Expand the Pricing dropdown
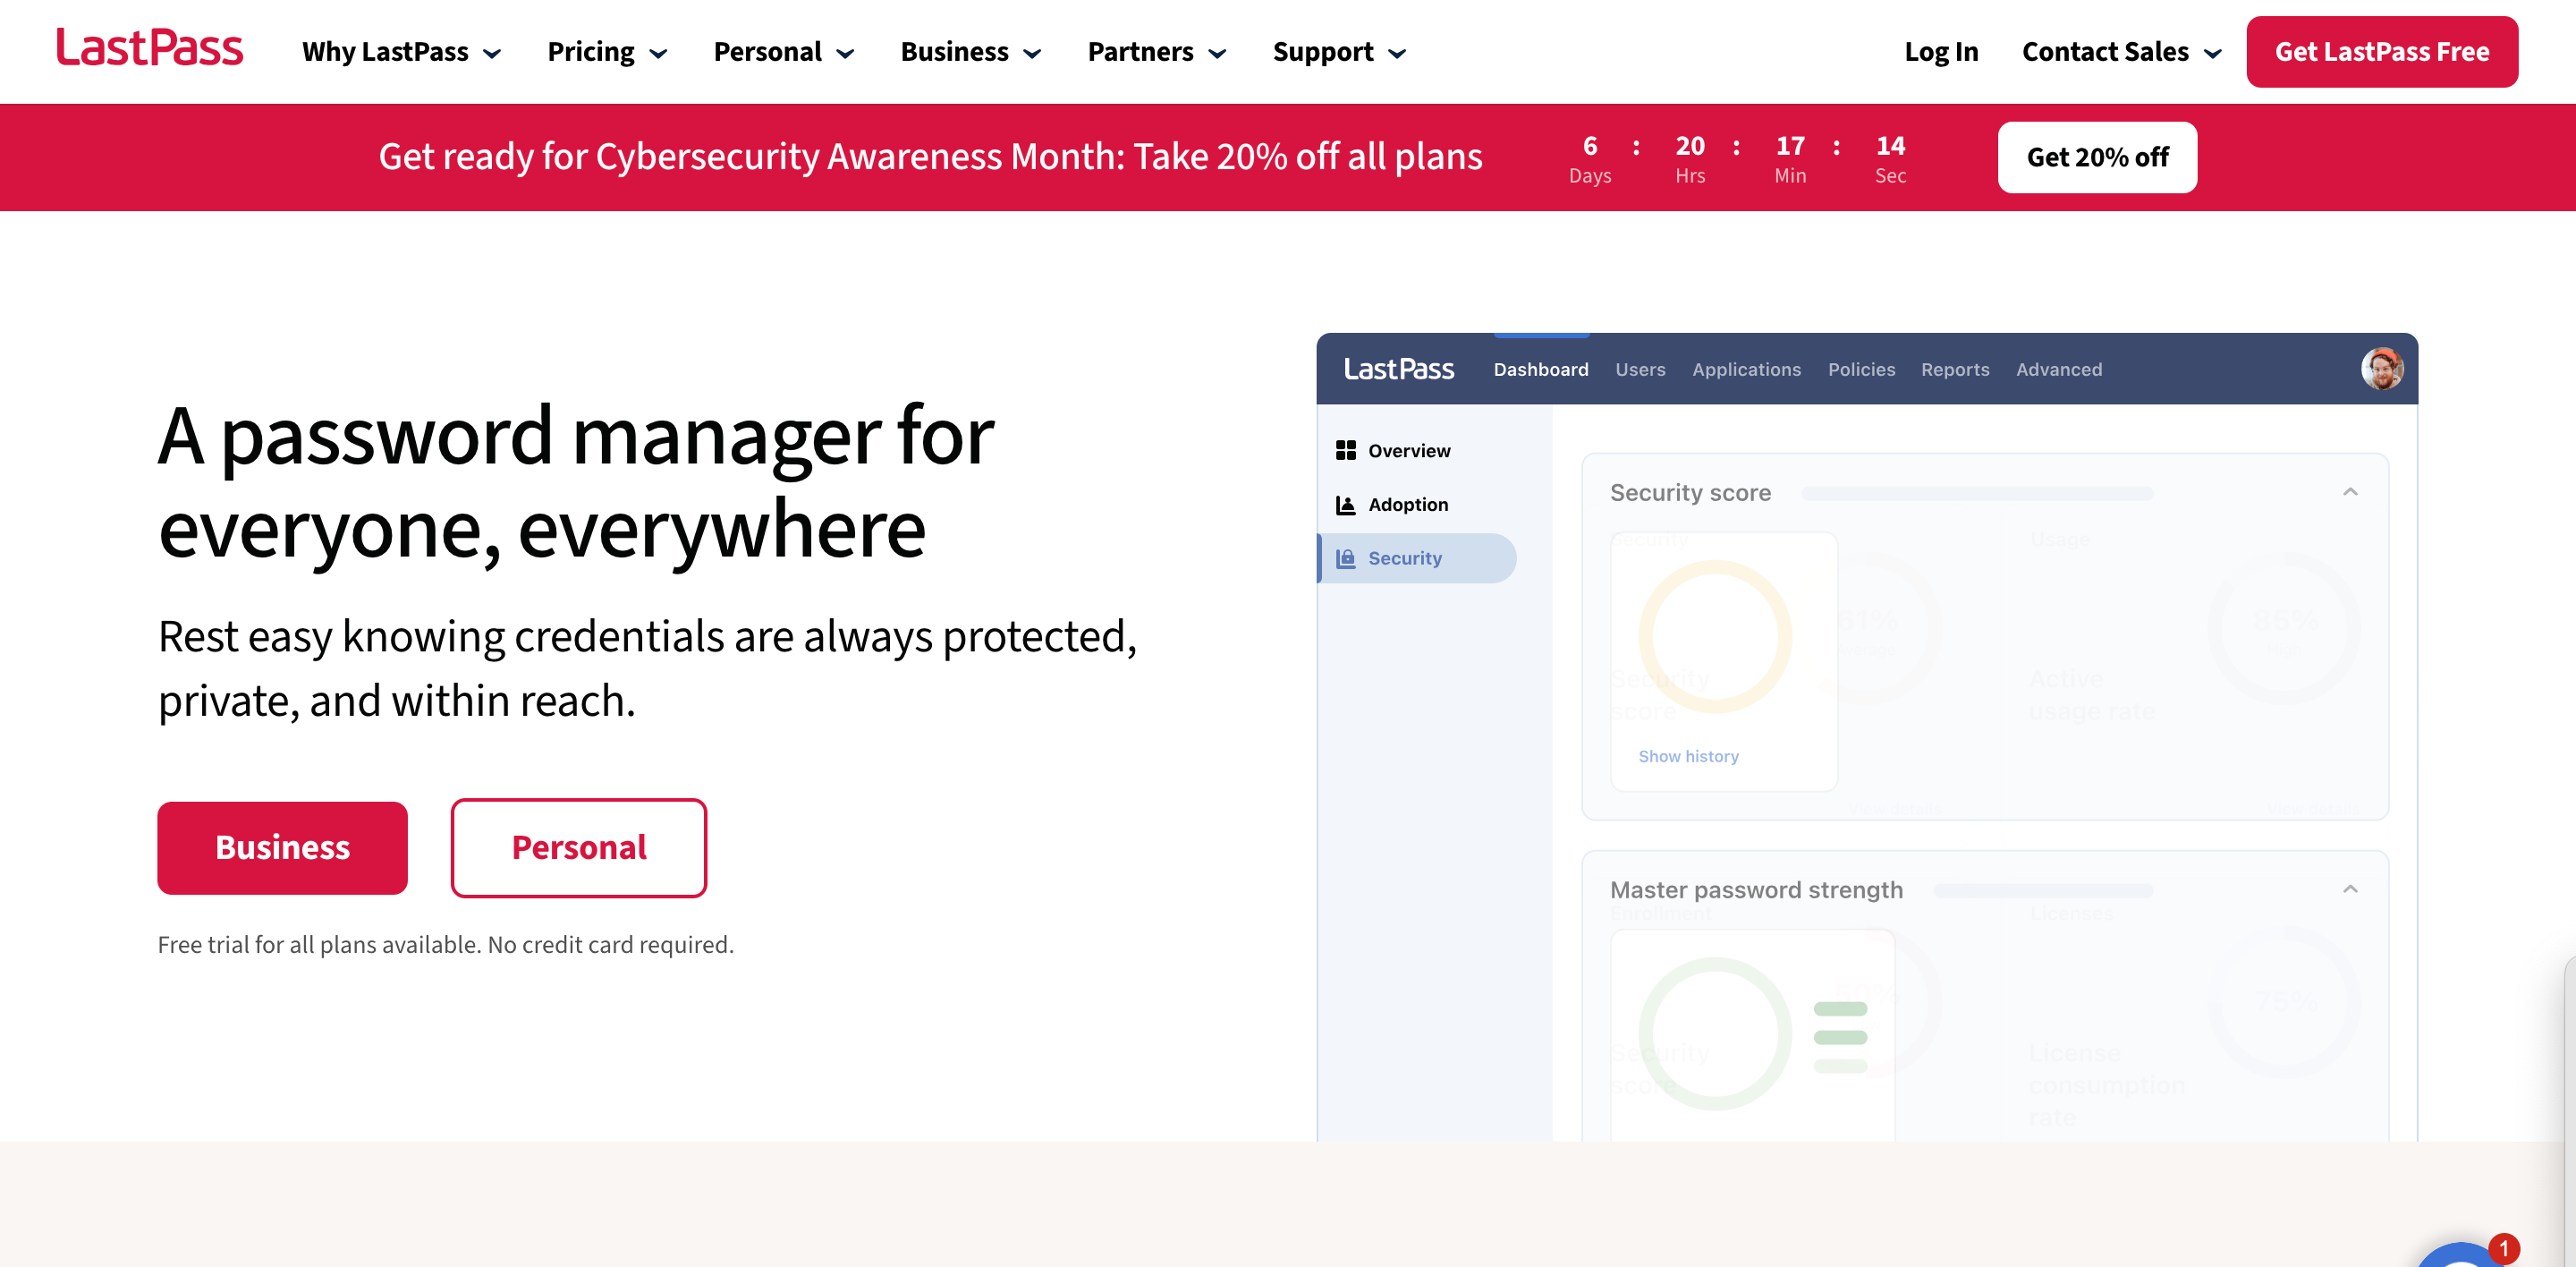The width and height of the screenshot is (2576, 1267). tap(607, 52)
